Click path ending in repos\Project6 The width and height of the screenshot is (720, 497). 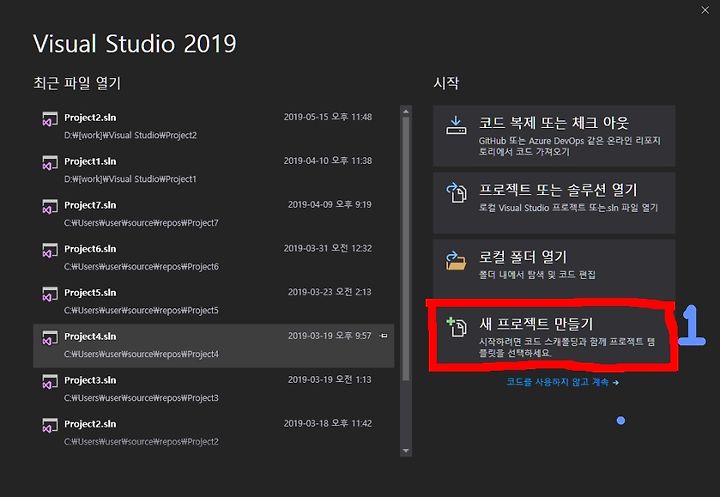(x=141, y=267)
